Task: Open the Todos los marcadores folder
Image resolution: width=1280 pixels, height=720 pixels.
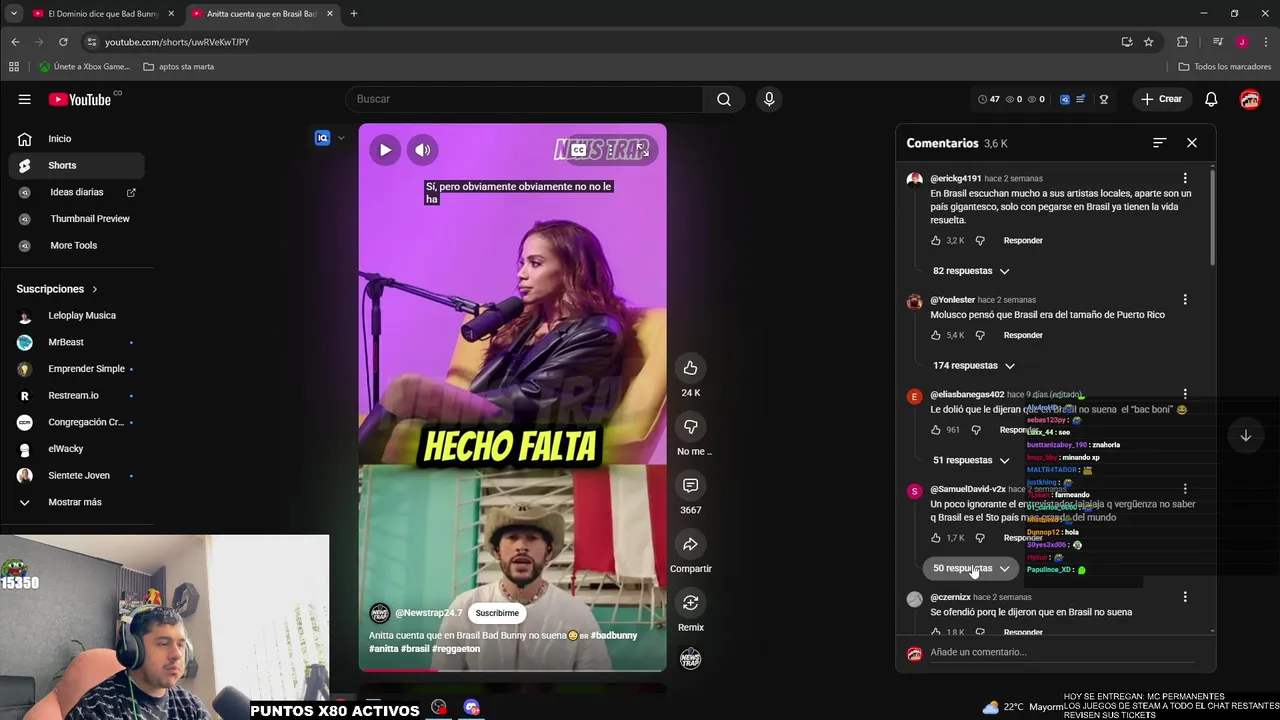Action: tap(1225, 67)
